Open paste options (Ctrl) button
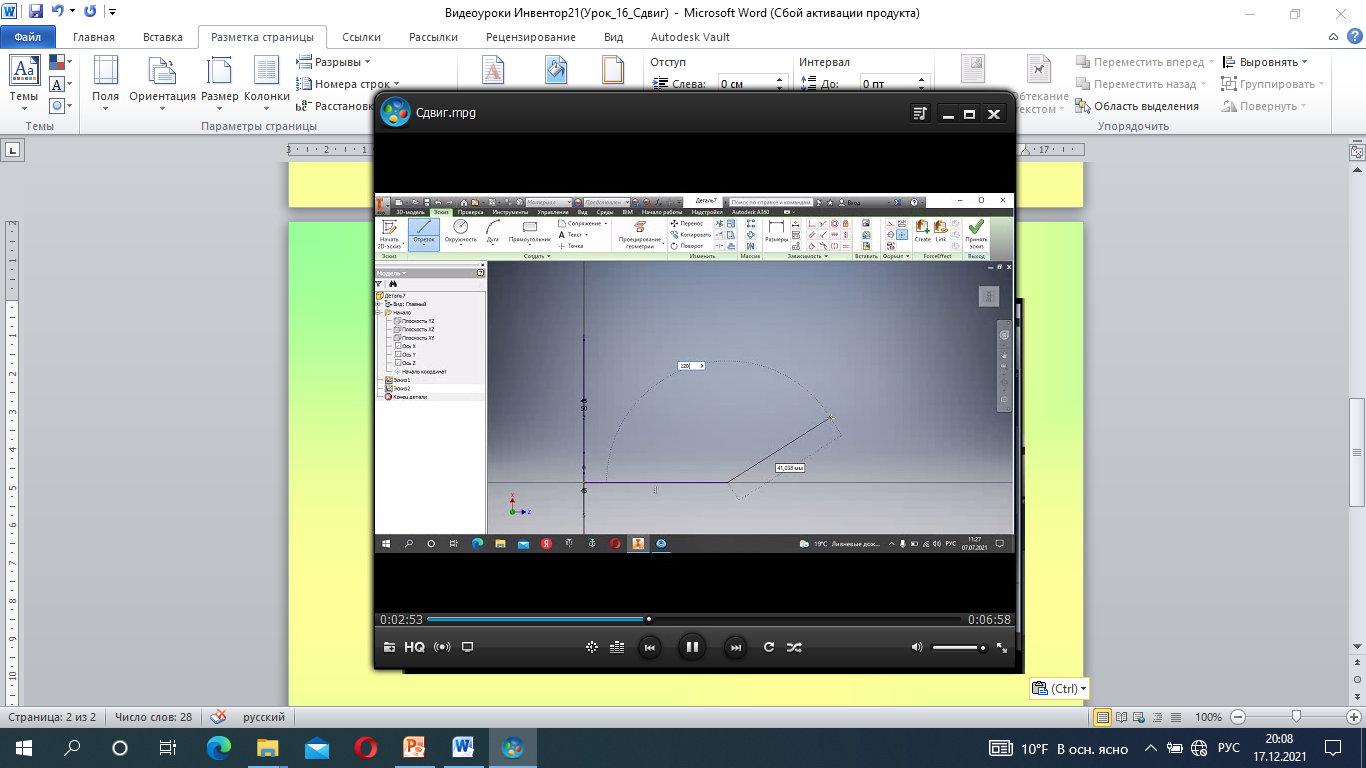The width and height of the screenshot is (1366, 768). [1058, 688]
